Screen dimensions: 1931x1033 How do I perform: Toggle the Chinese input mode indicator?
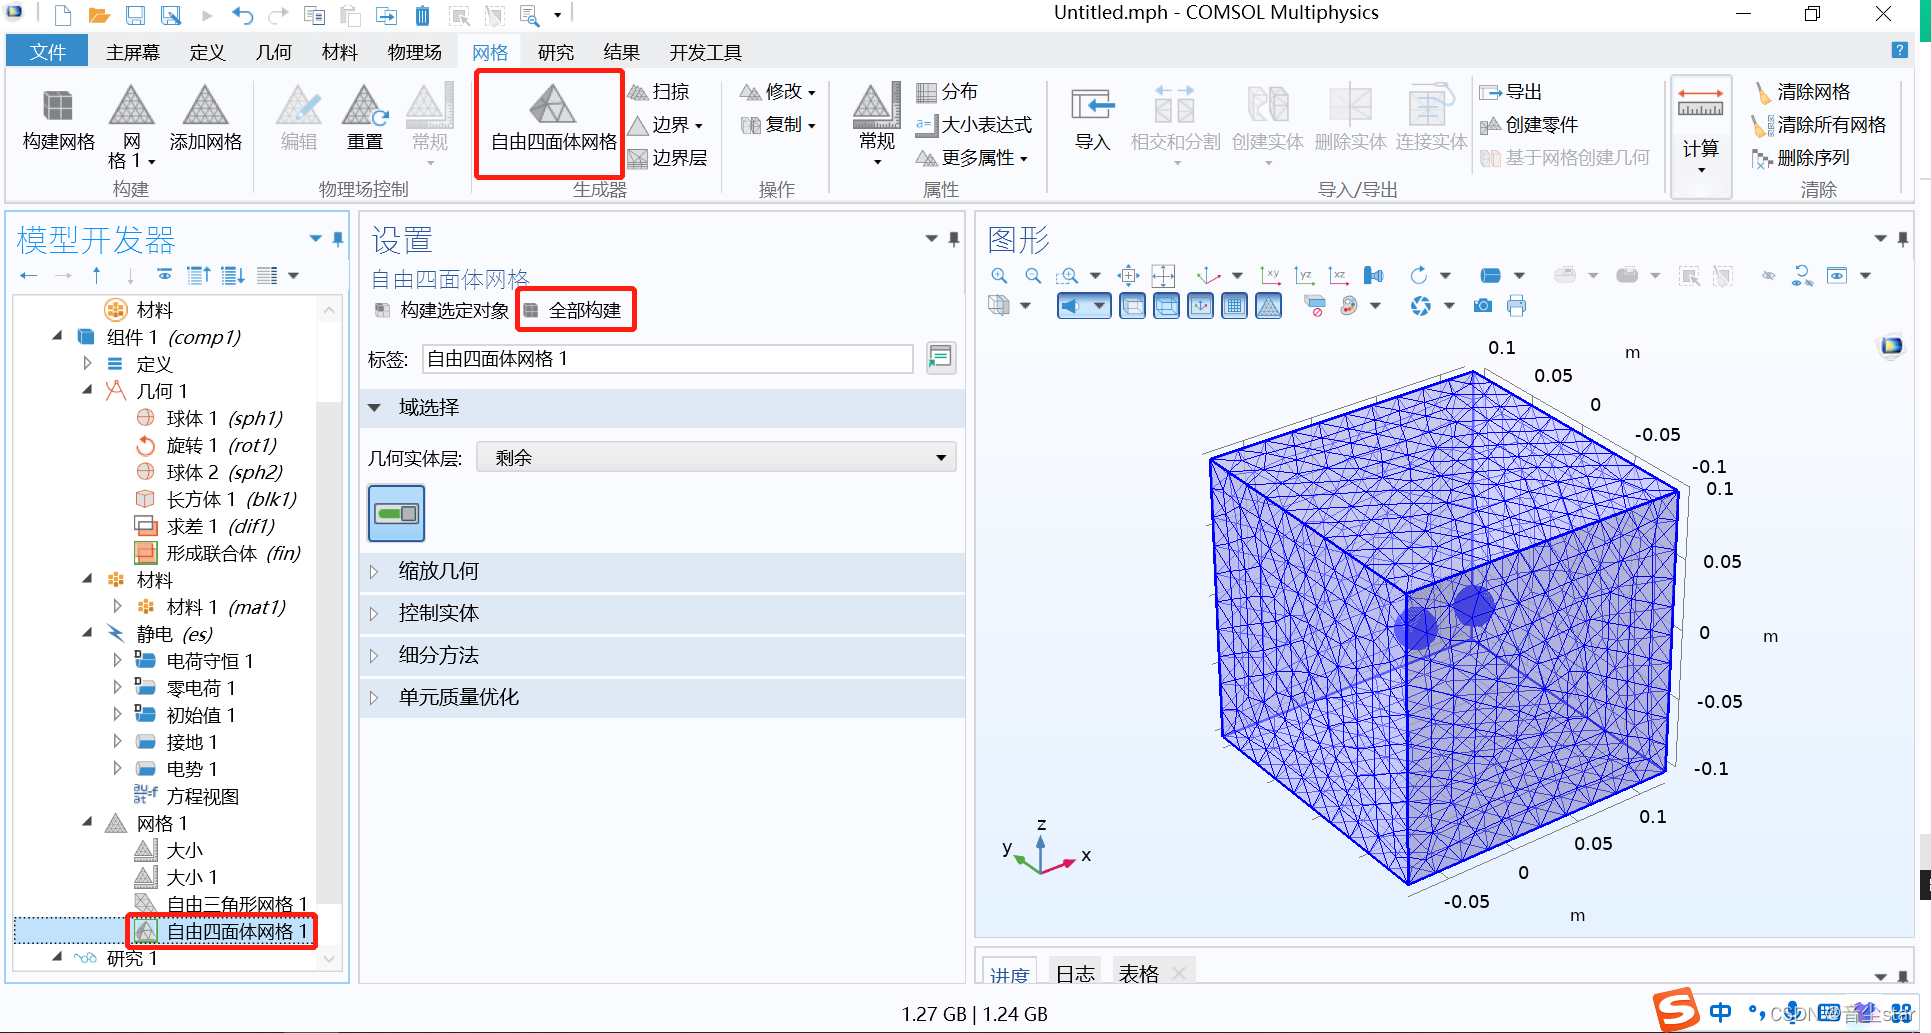tap(1720, 1012)
